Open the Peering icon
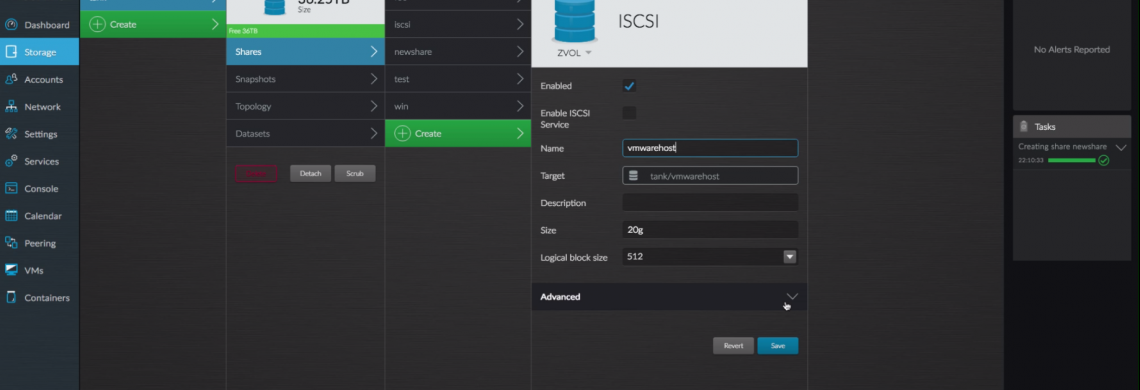Image resolution: width=1140 pixels, height=390 pixels. tap(11, 243)
